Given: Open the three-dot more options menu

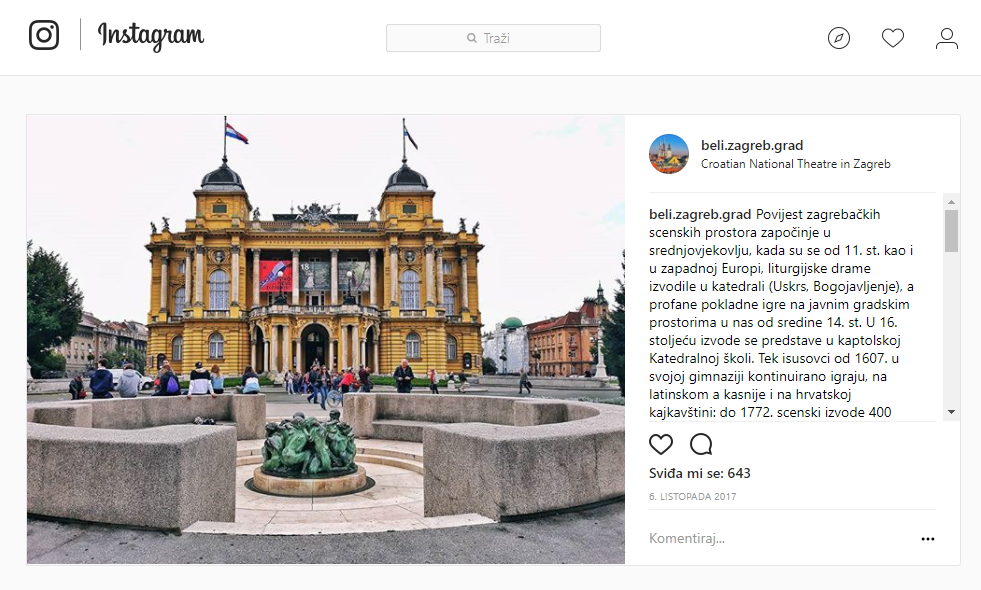Looking at the screenshot, I should click(928, 539).
